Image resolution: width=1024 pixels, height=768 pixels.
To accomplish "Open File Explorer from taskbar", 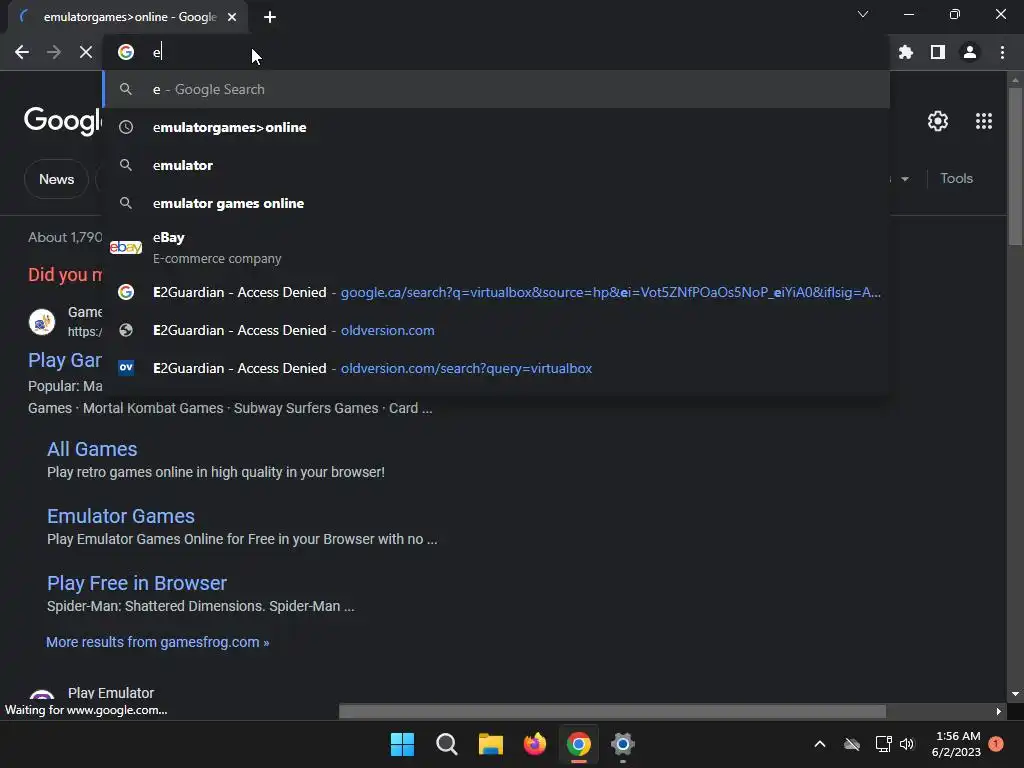I will click(x=490, y=744).
